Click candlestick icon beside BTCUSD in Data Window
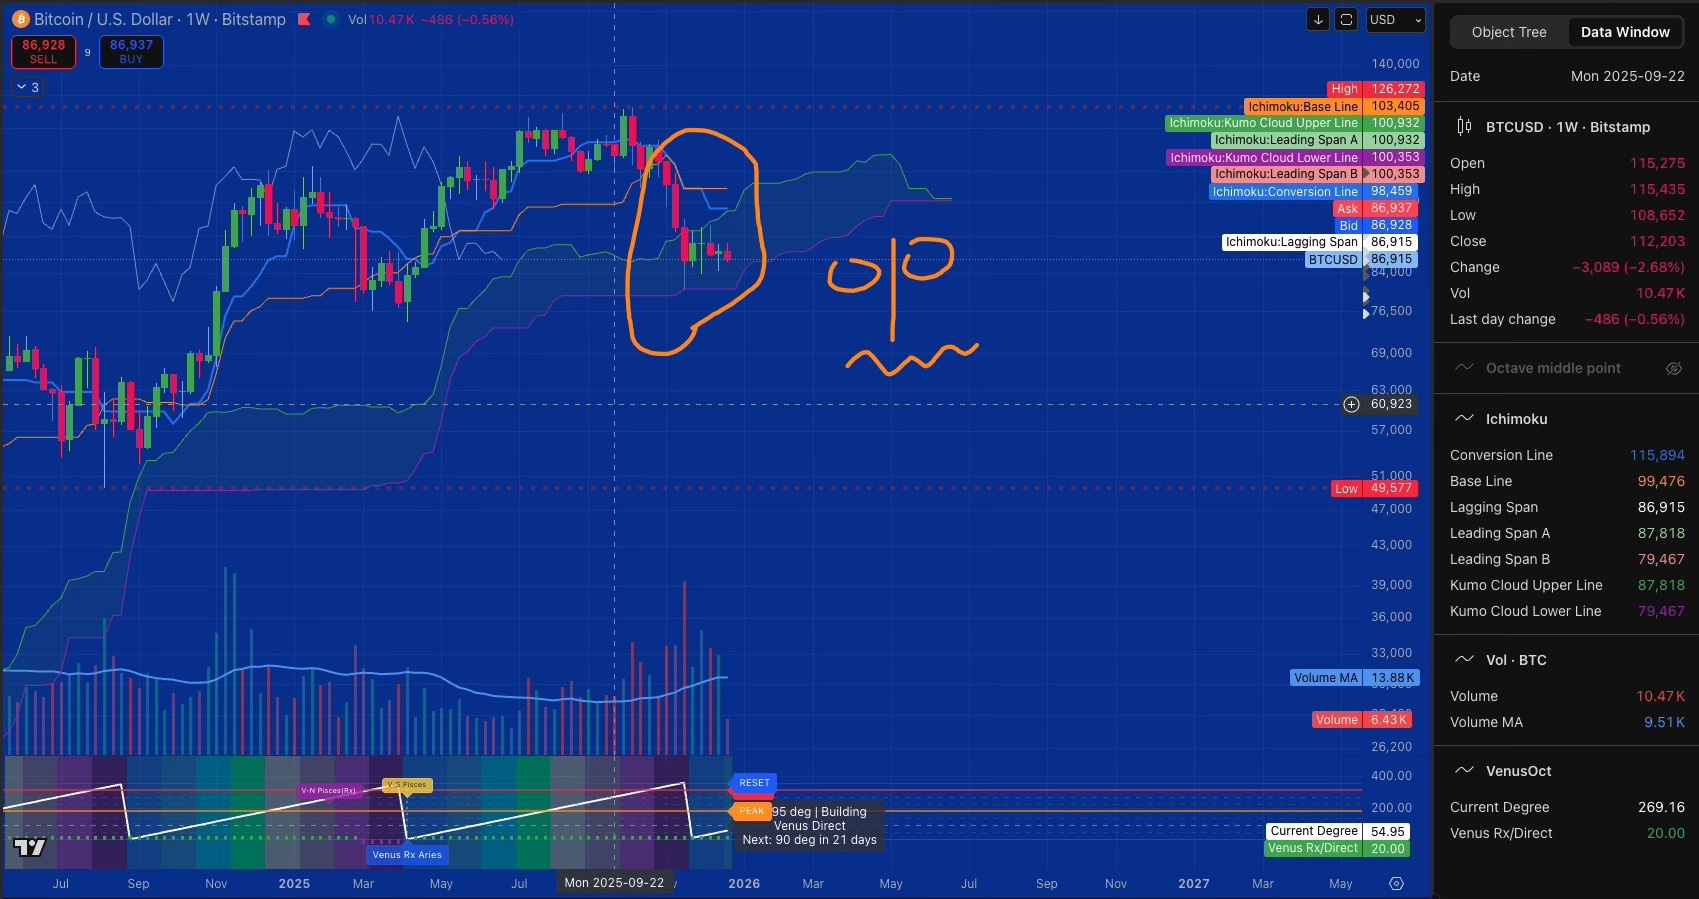The width and height of the screenshot is (1699, 899). point(1464,126)
